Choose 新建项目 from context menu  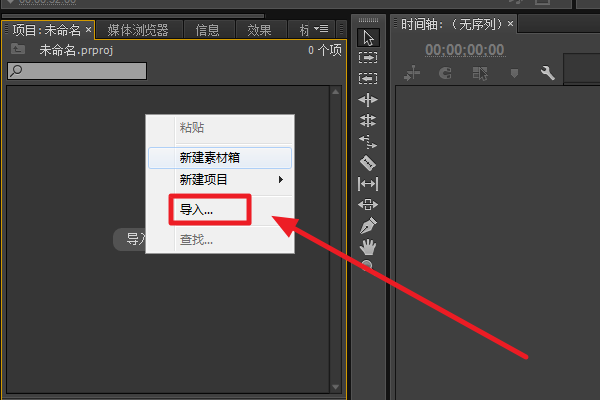(220, 180)
